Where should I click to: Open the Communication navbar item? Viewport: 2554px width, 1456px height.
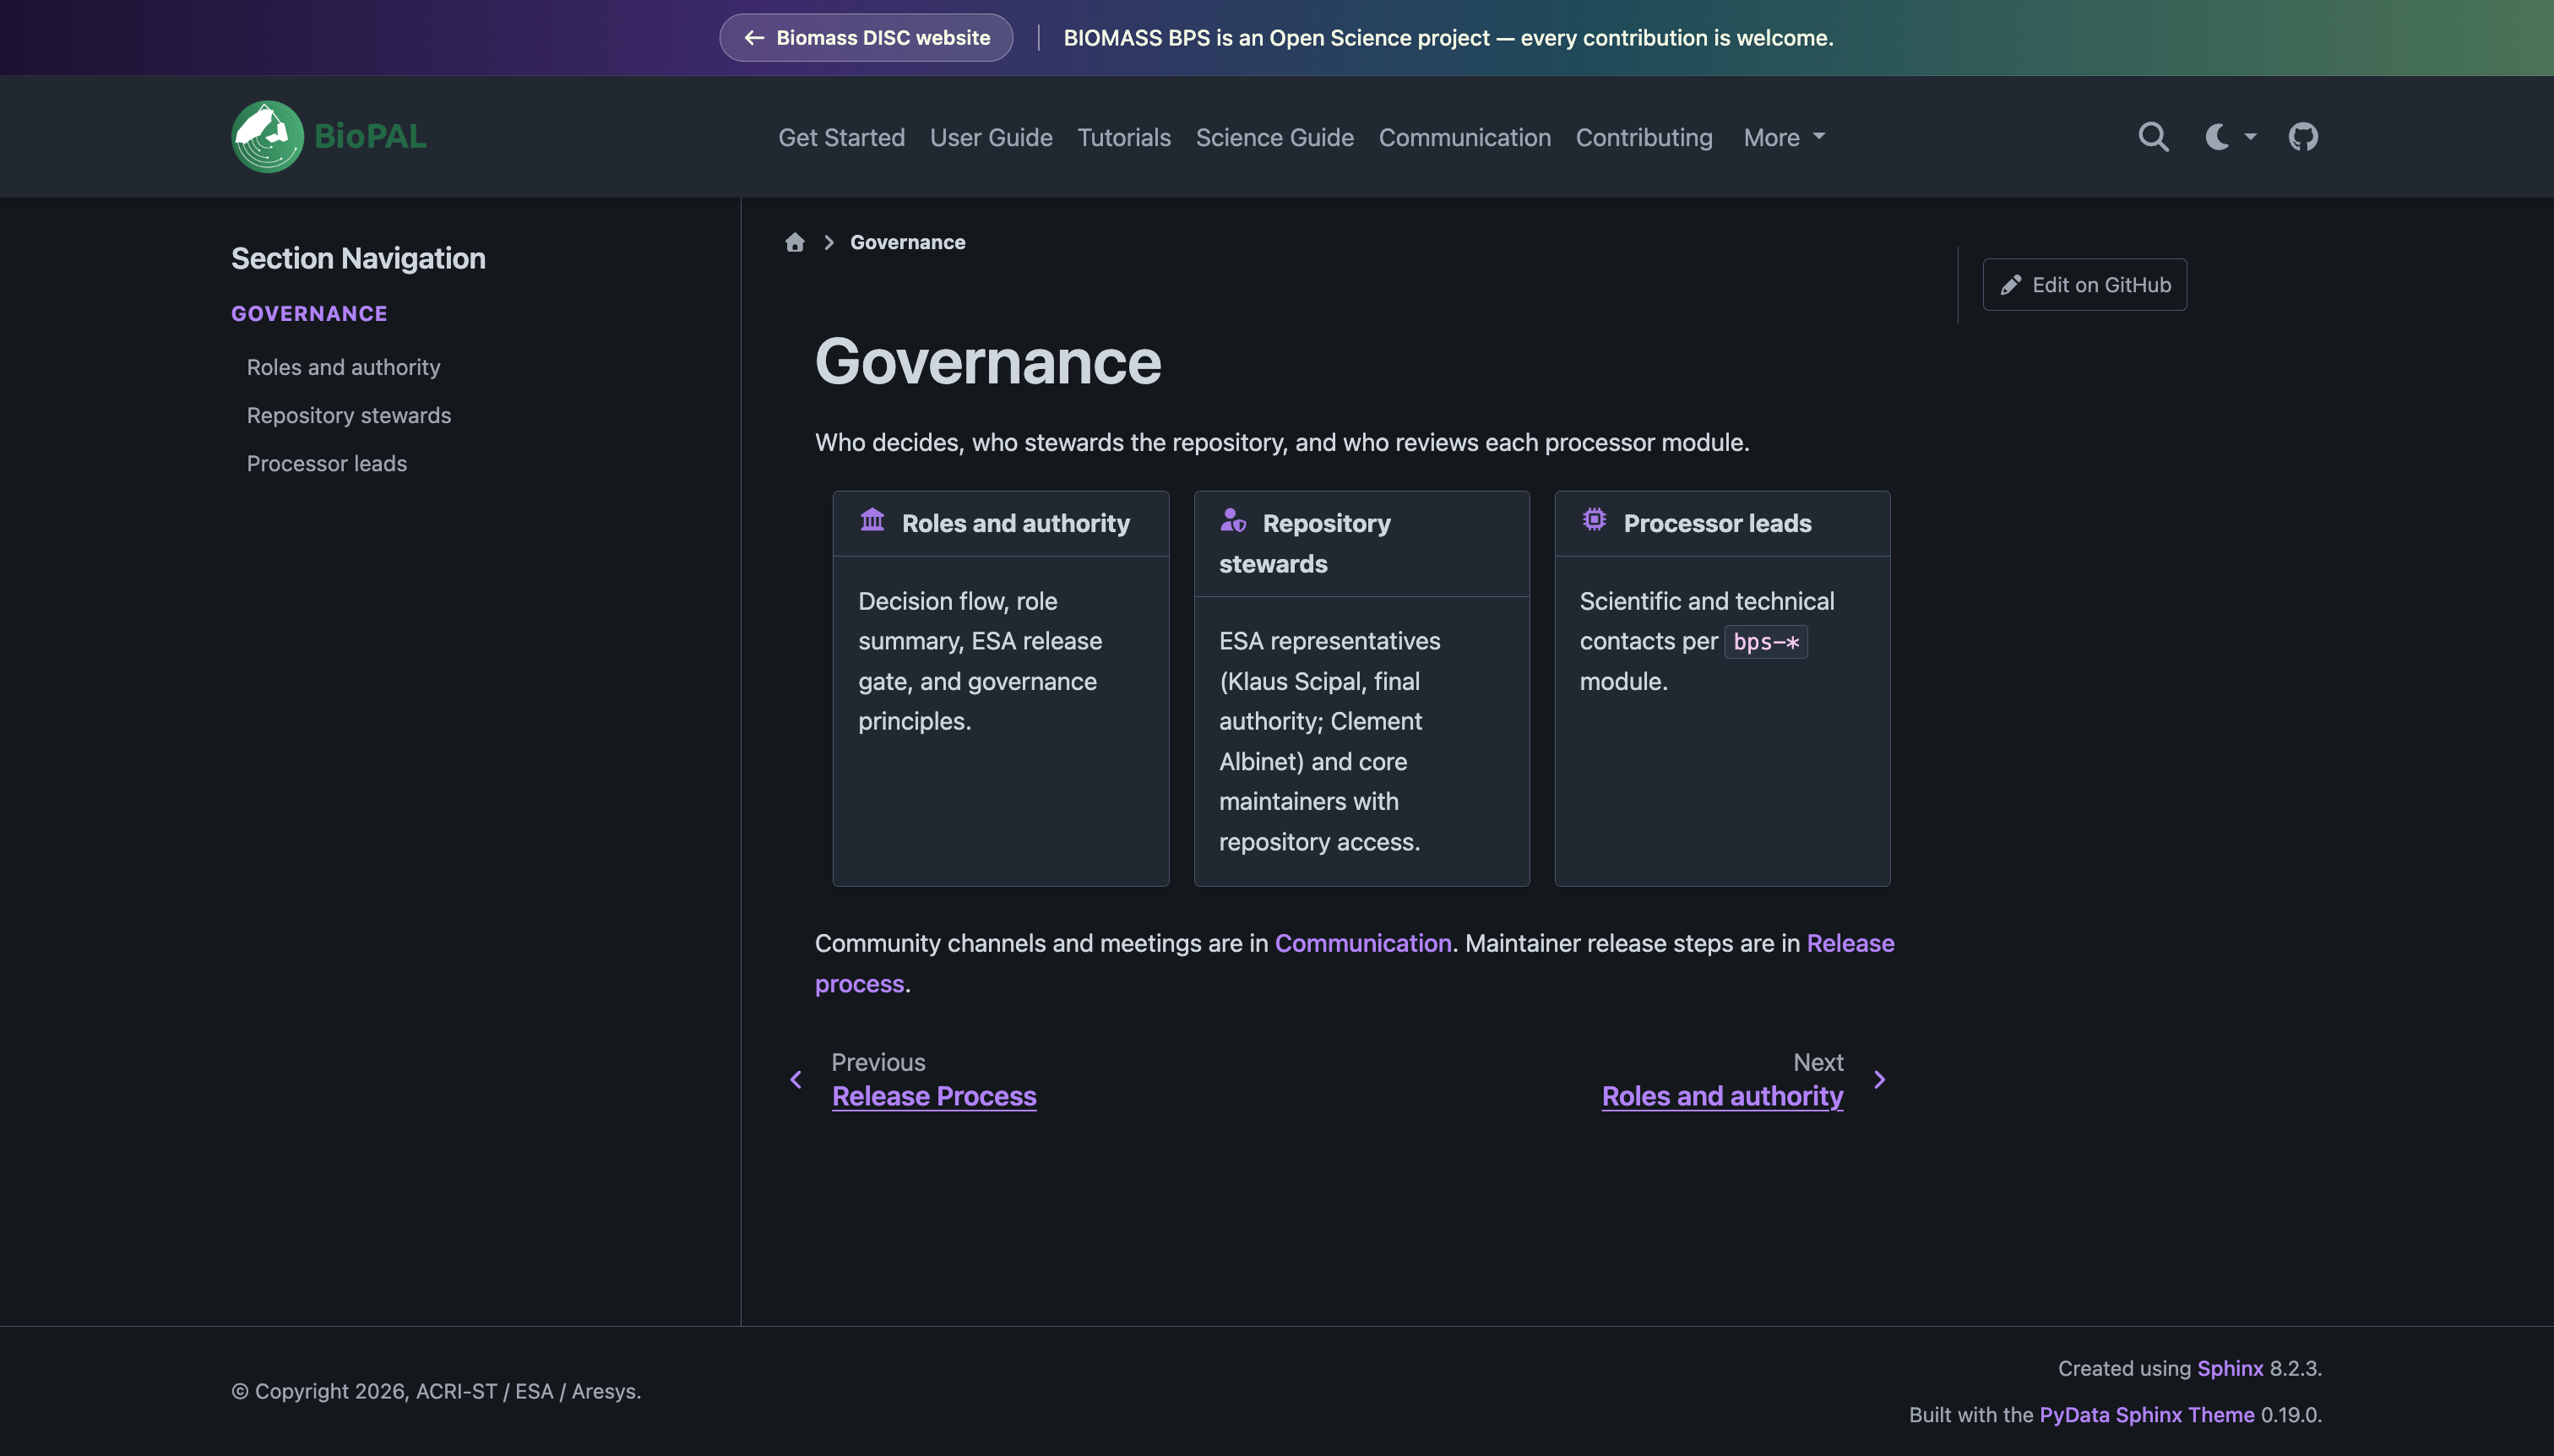point(1464,137)
